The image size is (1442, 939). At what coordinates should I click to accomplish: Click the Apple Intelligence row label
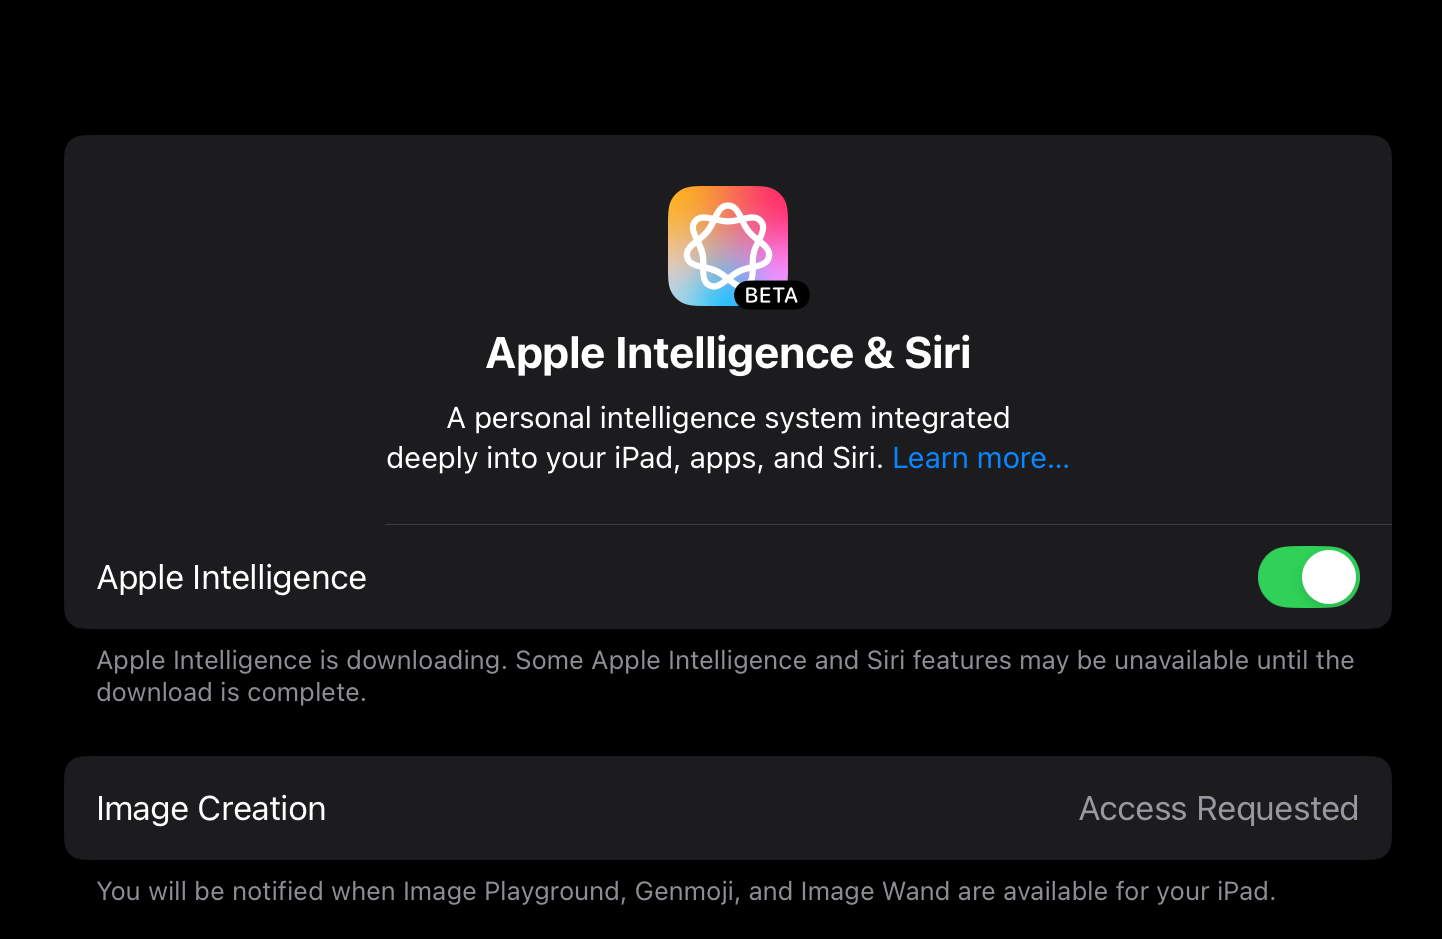click(232, 578)
